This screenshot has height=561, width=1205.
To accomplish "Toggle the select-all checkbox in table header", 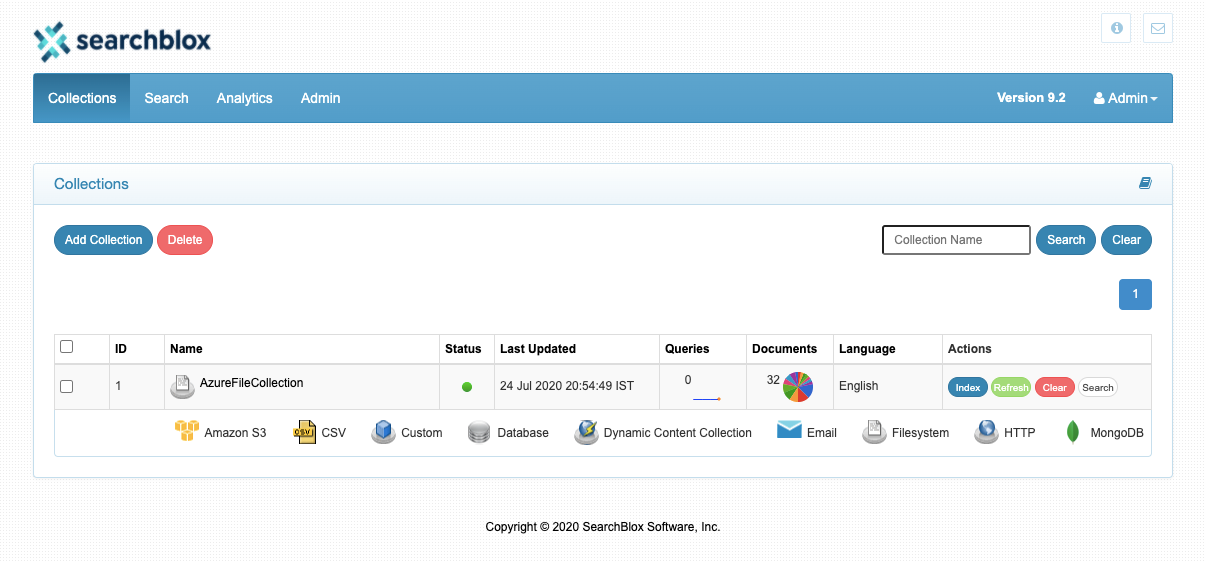I will [x=67, y=347].
